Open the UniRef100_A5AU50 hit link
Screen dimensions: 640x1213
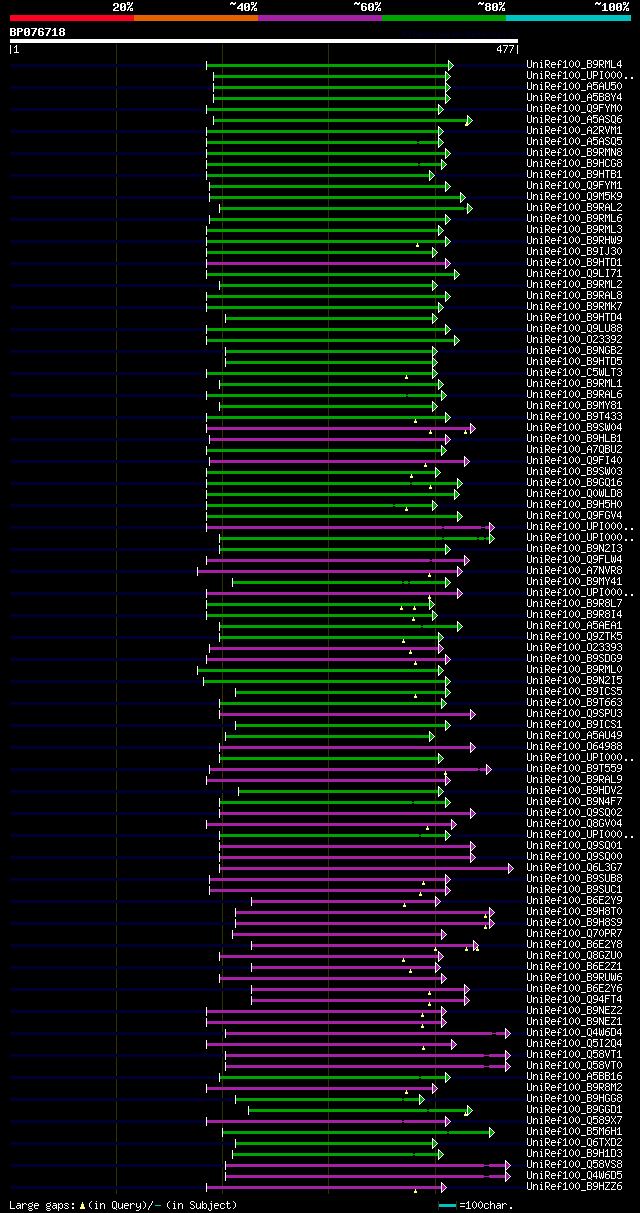[574, 87]
